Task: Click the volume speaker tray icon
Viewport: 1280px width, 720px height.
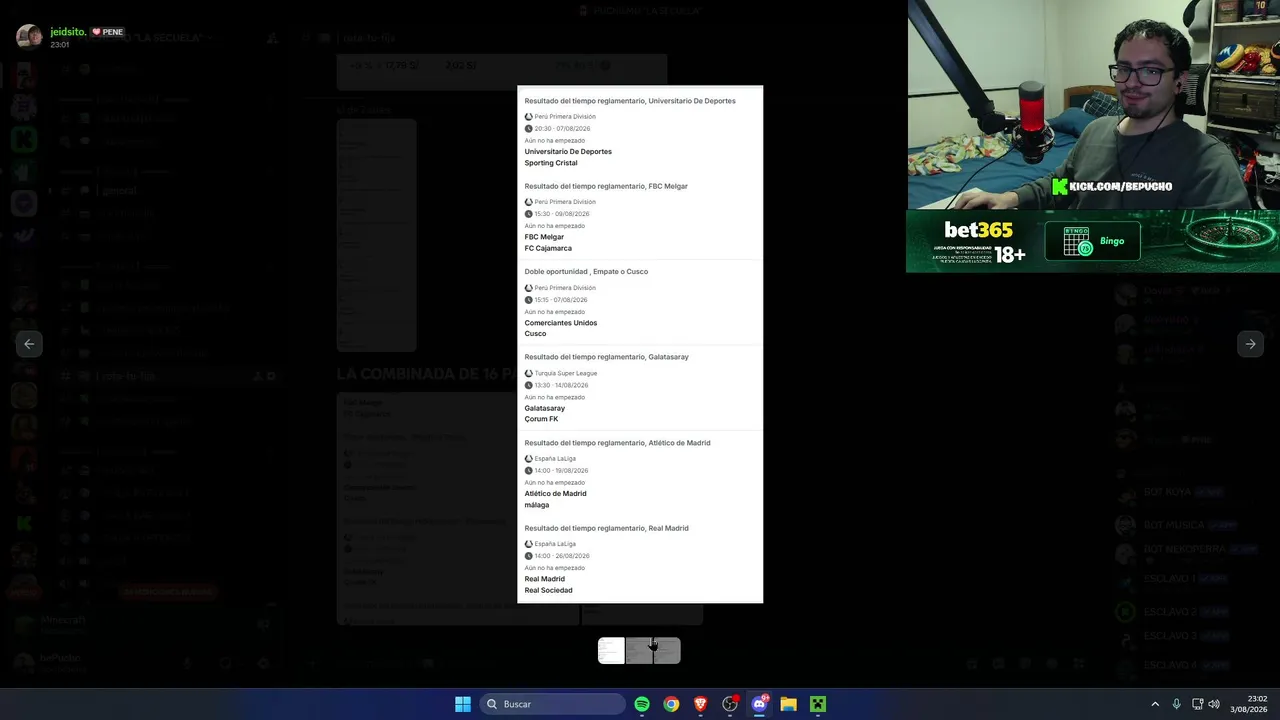Action: [1214, 704]
